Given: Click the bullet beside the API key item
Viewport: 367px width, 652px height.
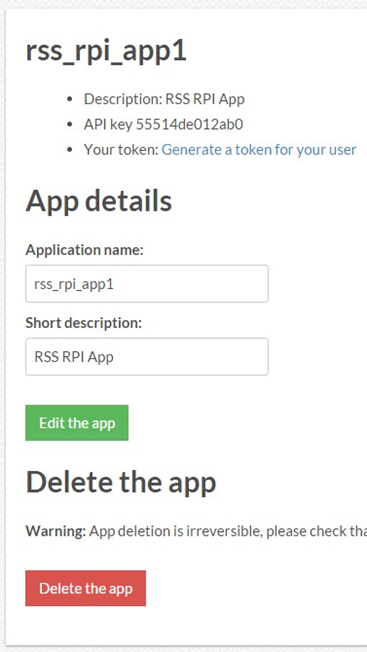Looking at the screenshot, I should coord(70,124).
